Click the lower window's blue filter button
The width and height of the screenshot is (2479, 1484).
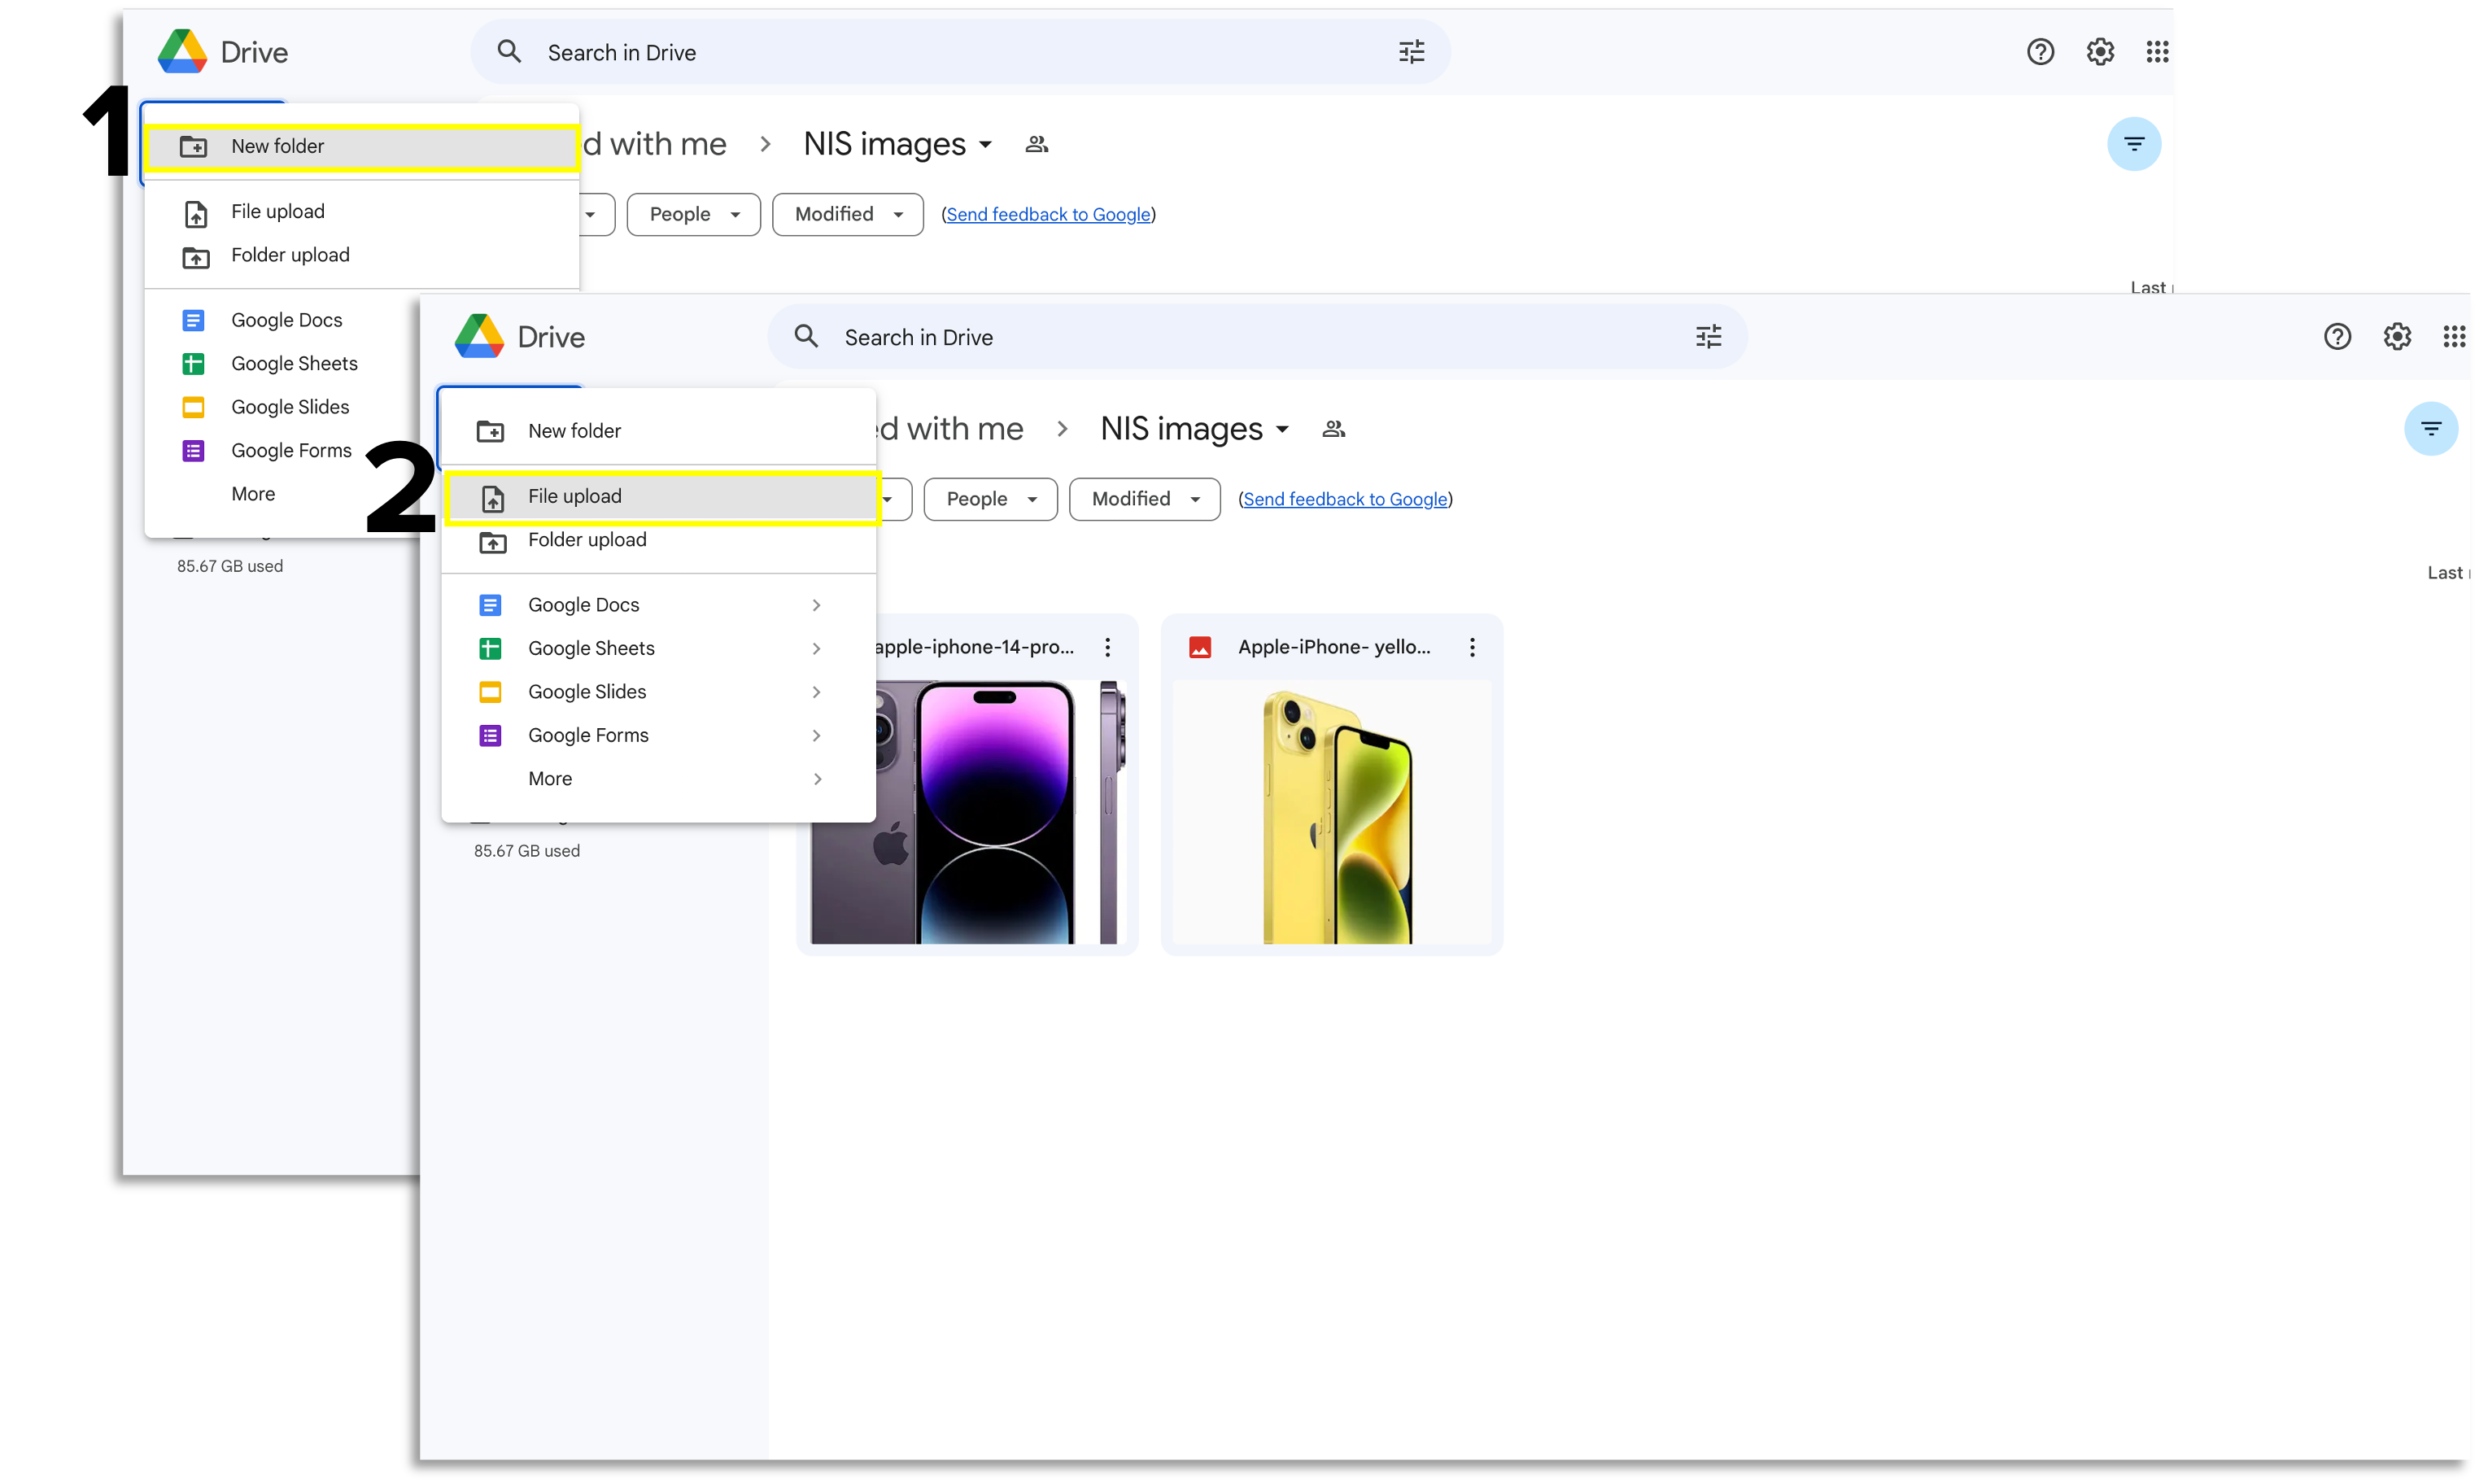point(2430,429)
